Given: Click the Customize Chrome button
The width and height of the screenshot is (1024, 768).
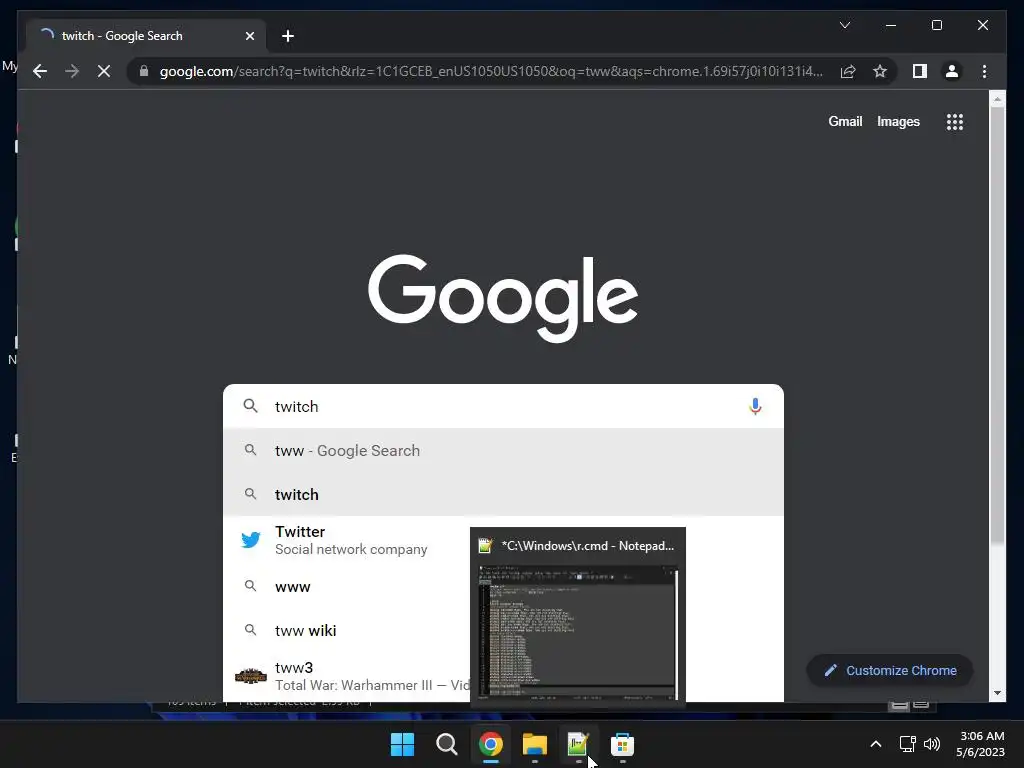Looking at the screenshot, I should pos(889,671).
